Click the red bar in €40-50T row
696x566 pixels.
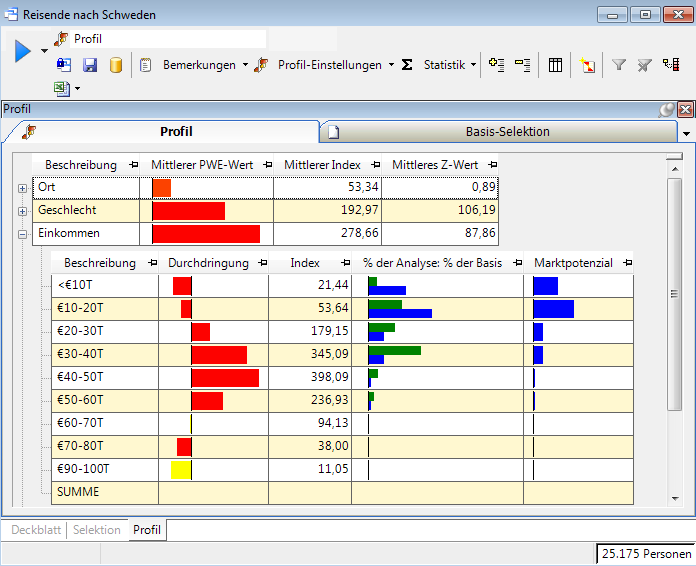tap(225, 377)
